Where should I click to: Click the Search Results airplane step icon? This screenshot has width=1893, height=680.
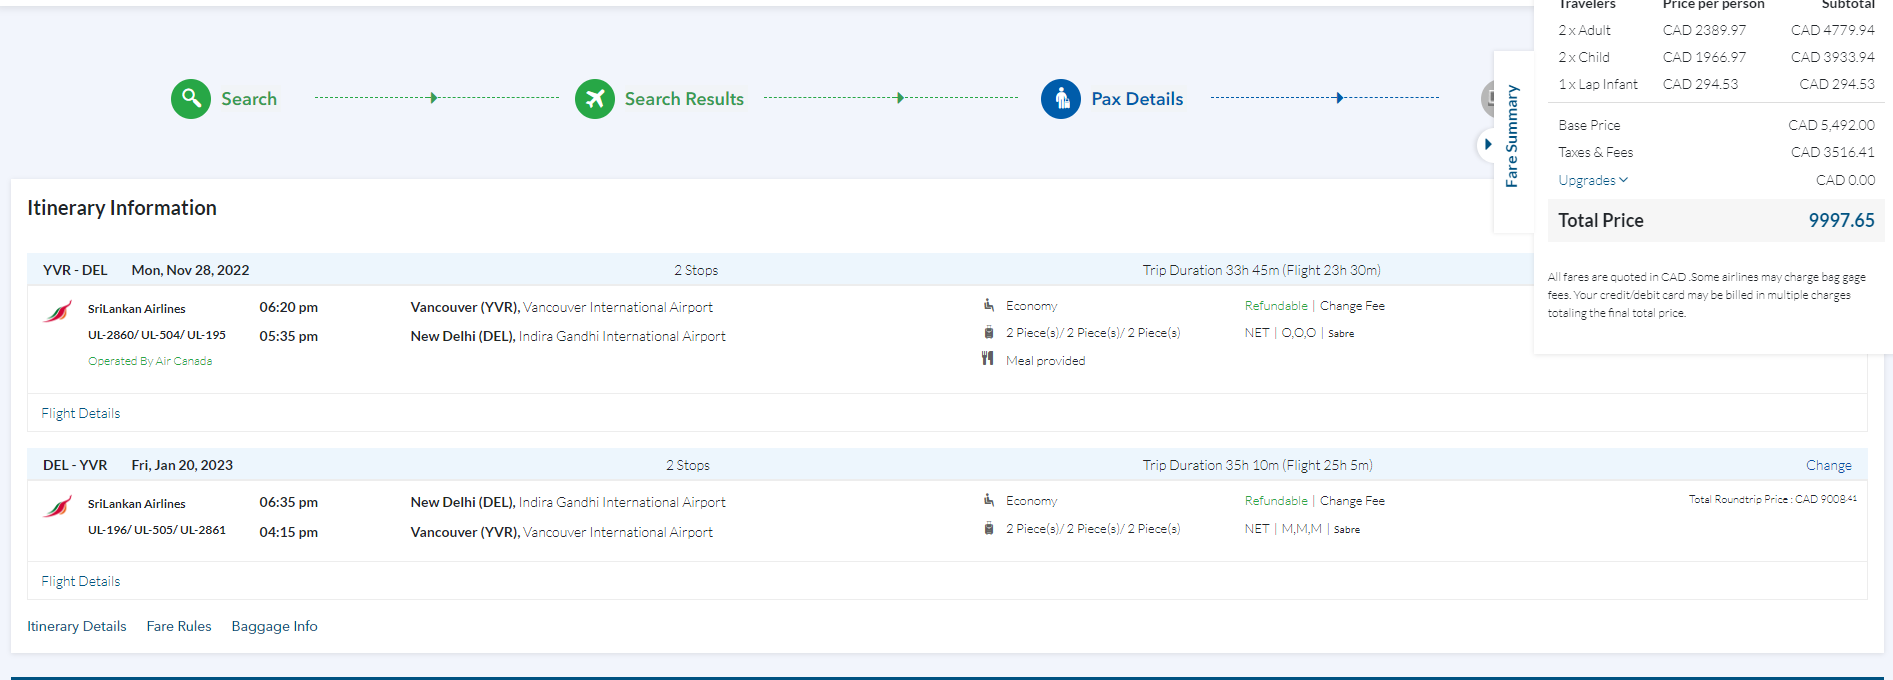pyautogui.click(x=595, y=99)
